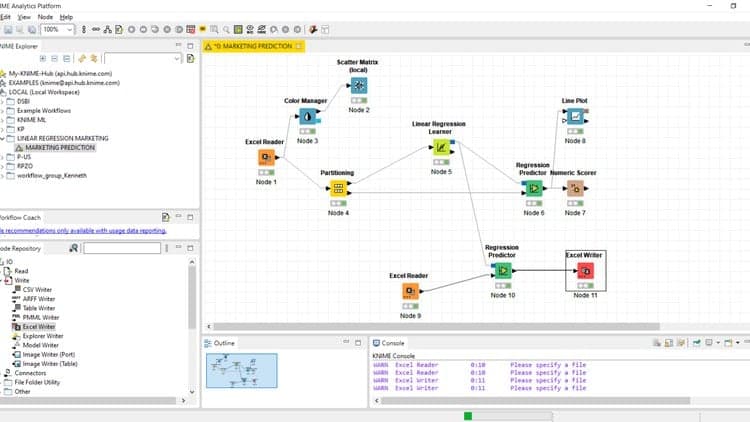The width and height of the screenshot is (750, 422).
Task: Click the red table grid toolbar icon
Action: pos(191,30)
